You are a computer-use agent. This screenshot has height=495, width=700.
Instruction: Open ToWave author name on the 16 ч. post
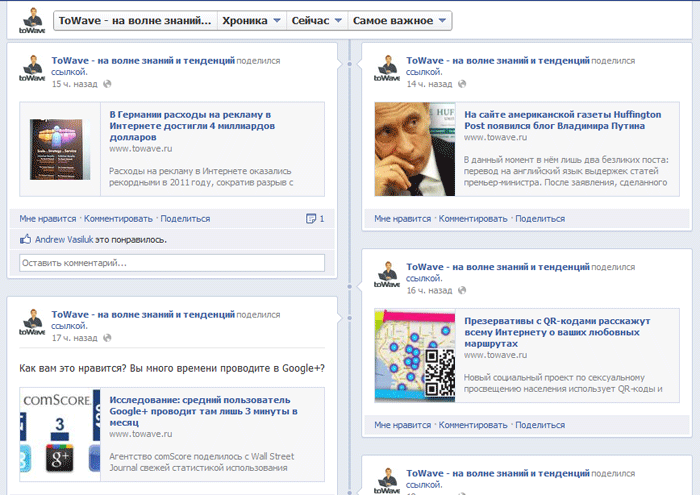498,267
